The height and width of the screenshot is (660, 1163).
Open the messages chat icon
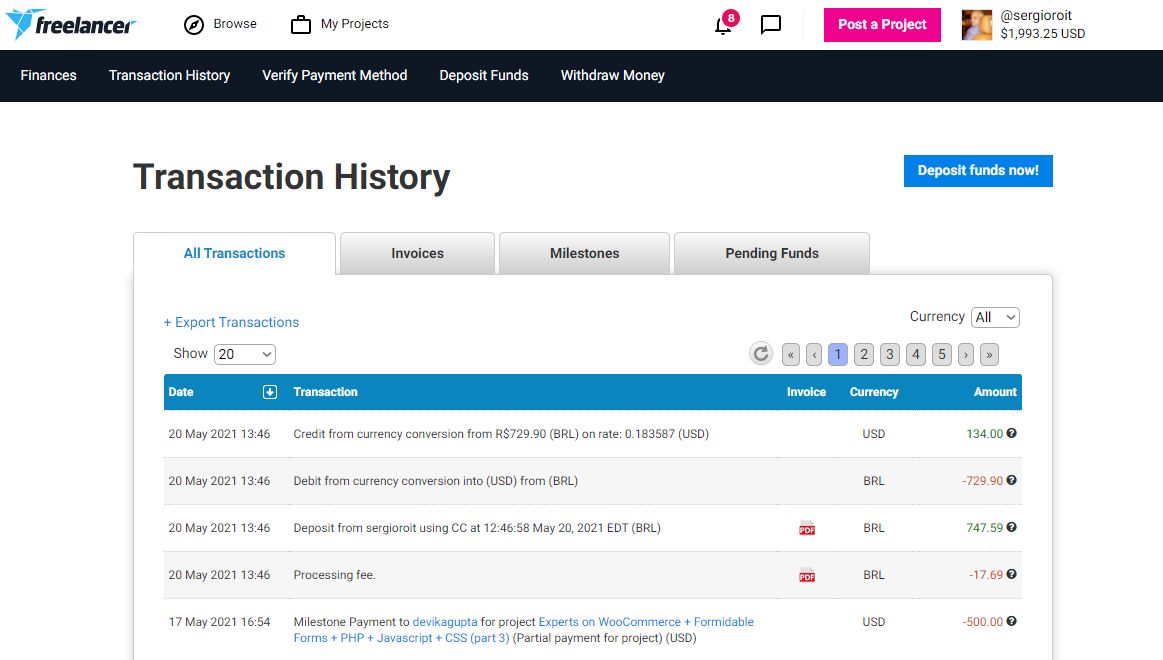click(x=771, y=25)
